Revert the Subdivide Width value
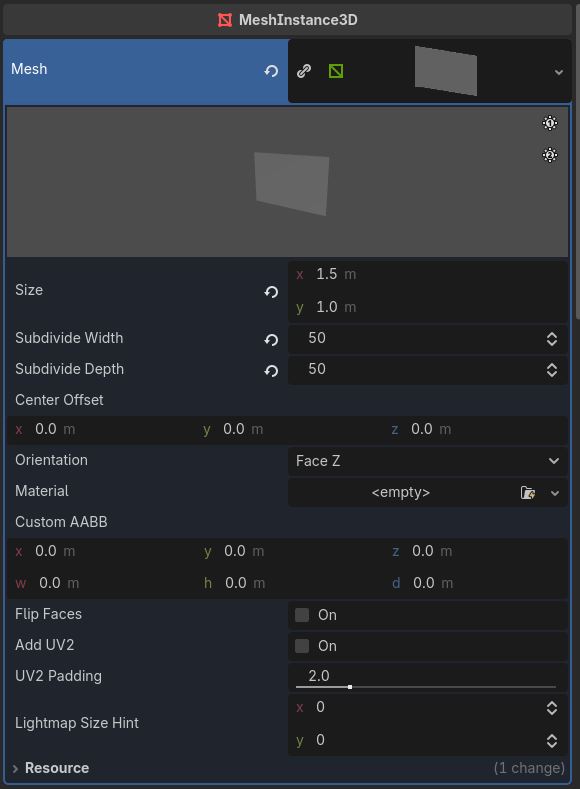This screenshot has height=789, width=580. tap(271, 340)
